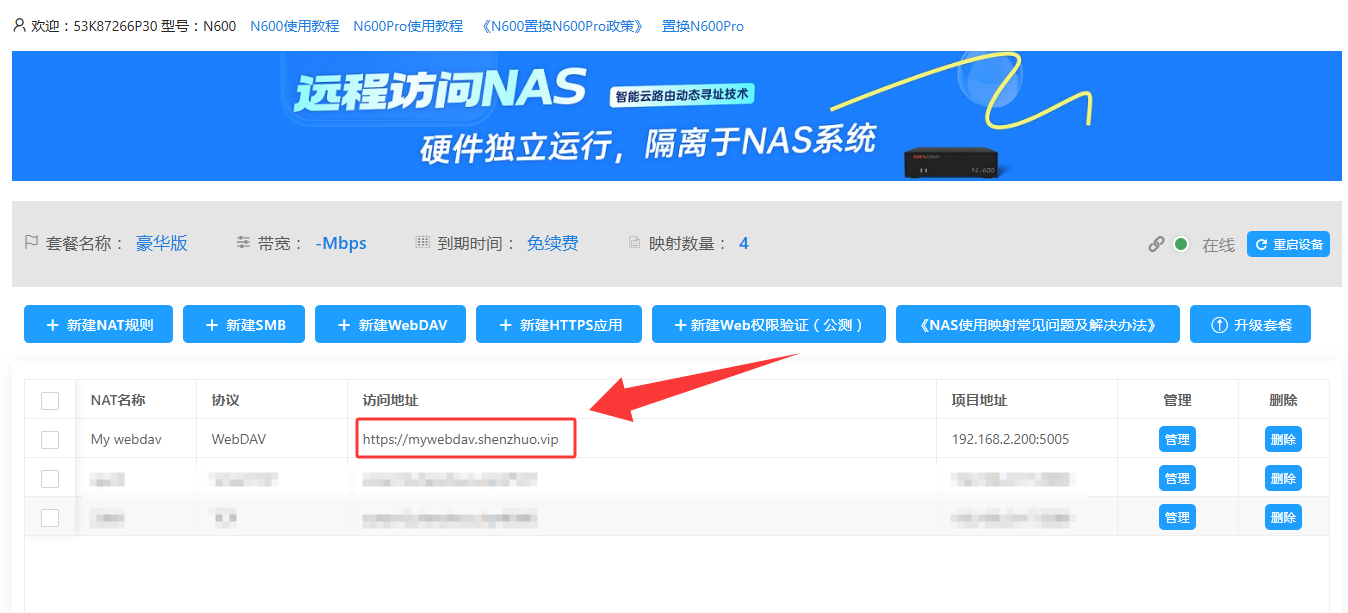The image size is (1348, 613).
Task: Click the link chain icon near 在线
Action: click(1156, 244)
